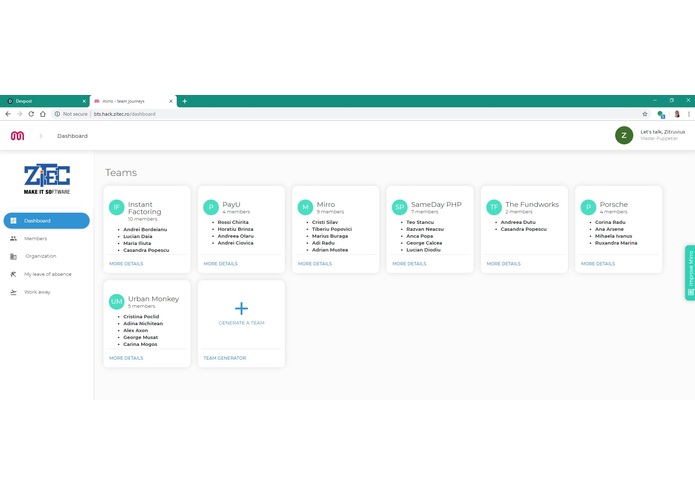The height and width of the screenshot is (494, 695).
Task: Click the IF avatar of Instant Factoring
Action: [x=117, y=207]
